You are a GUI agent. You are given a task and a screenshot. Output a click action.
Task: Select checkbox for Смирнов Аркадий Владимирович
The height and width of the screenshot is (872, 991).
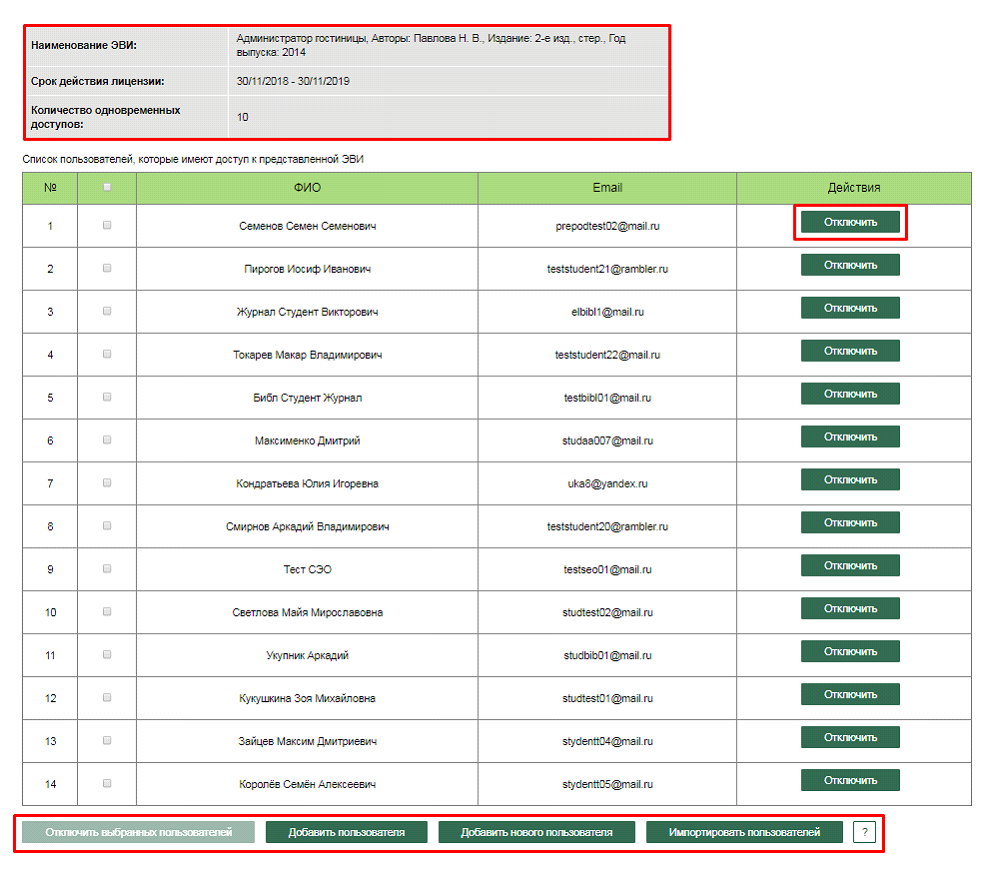(107, 526)
